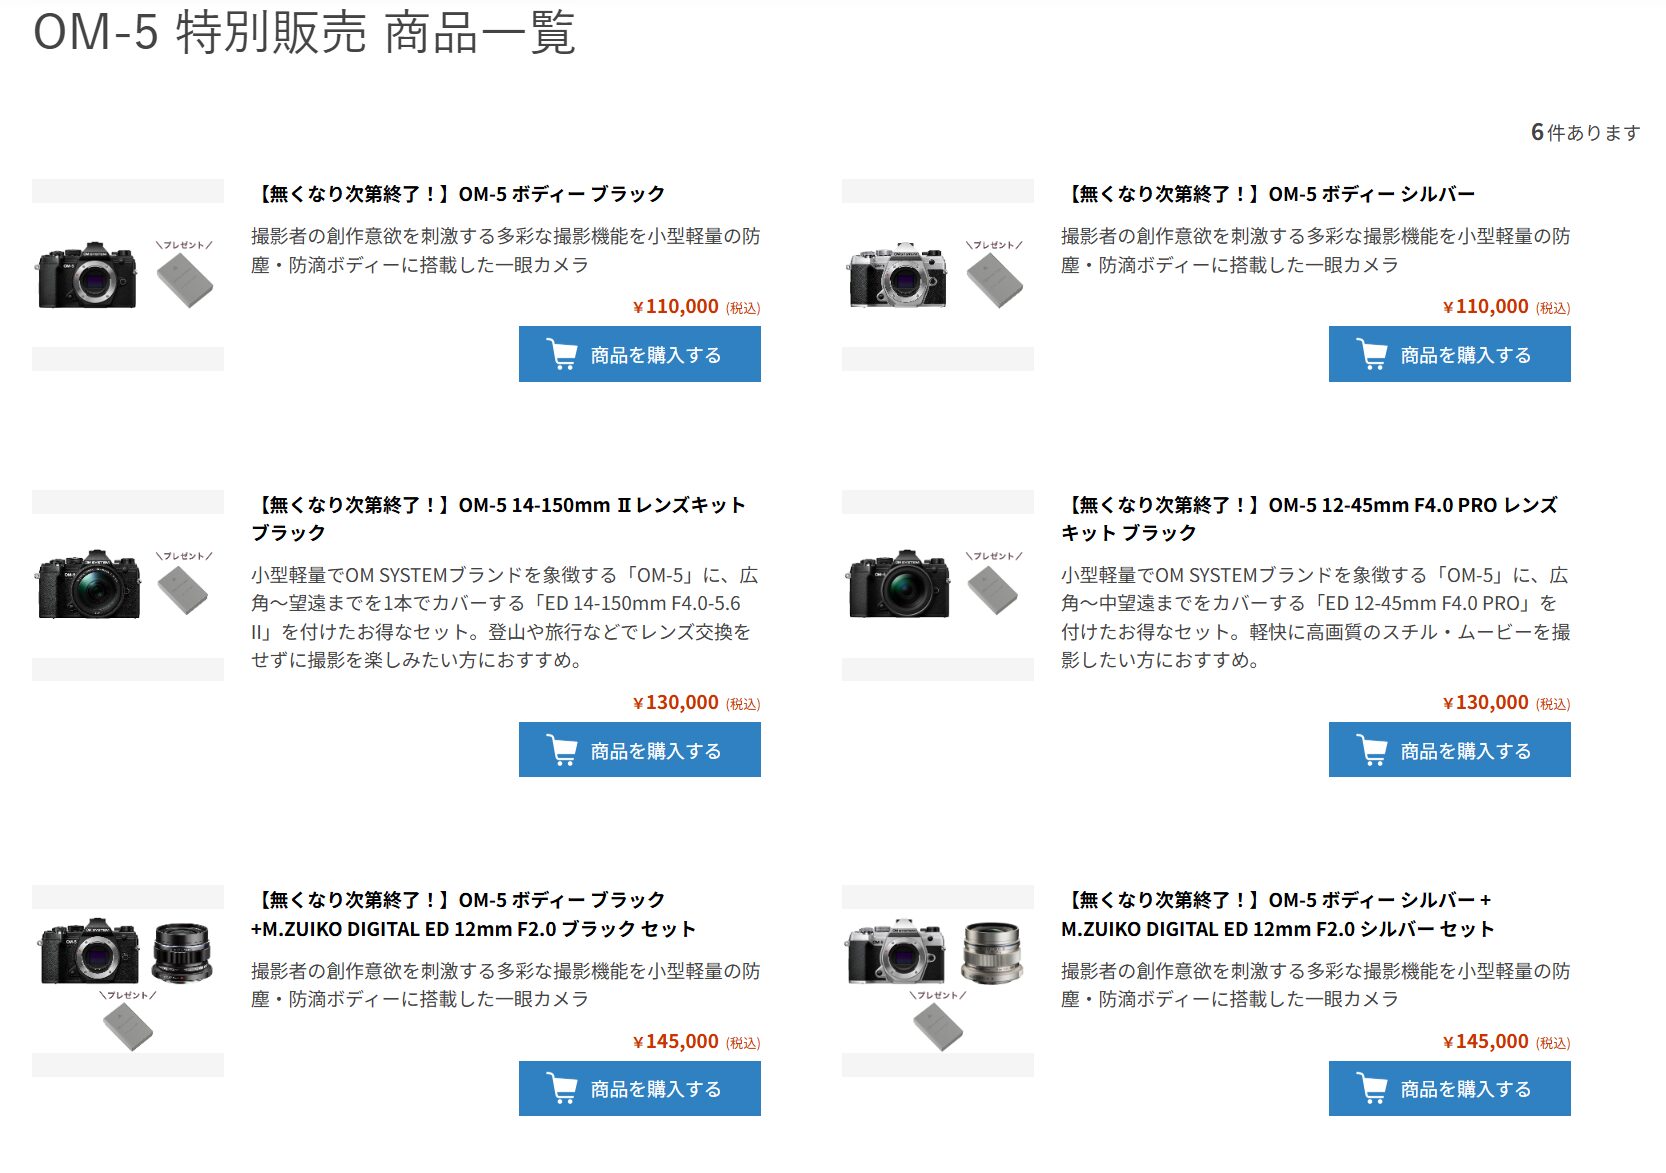Click cart icon for 14-150mm II lens kit
The height and width of the screenshot is (1173, 1666).
562,750
